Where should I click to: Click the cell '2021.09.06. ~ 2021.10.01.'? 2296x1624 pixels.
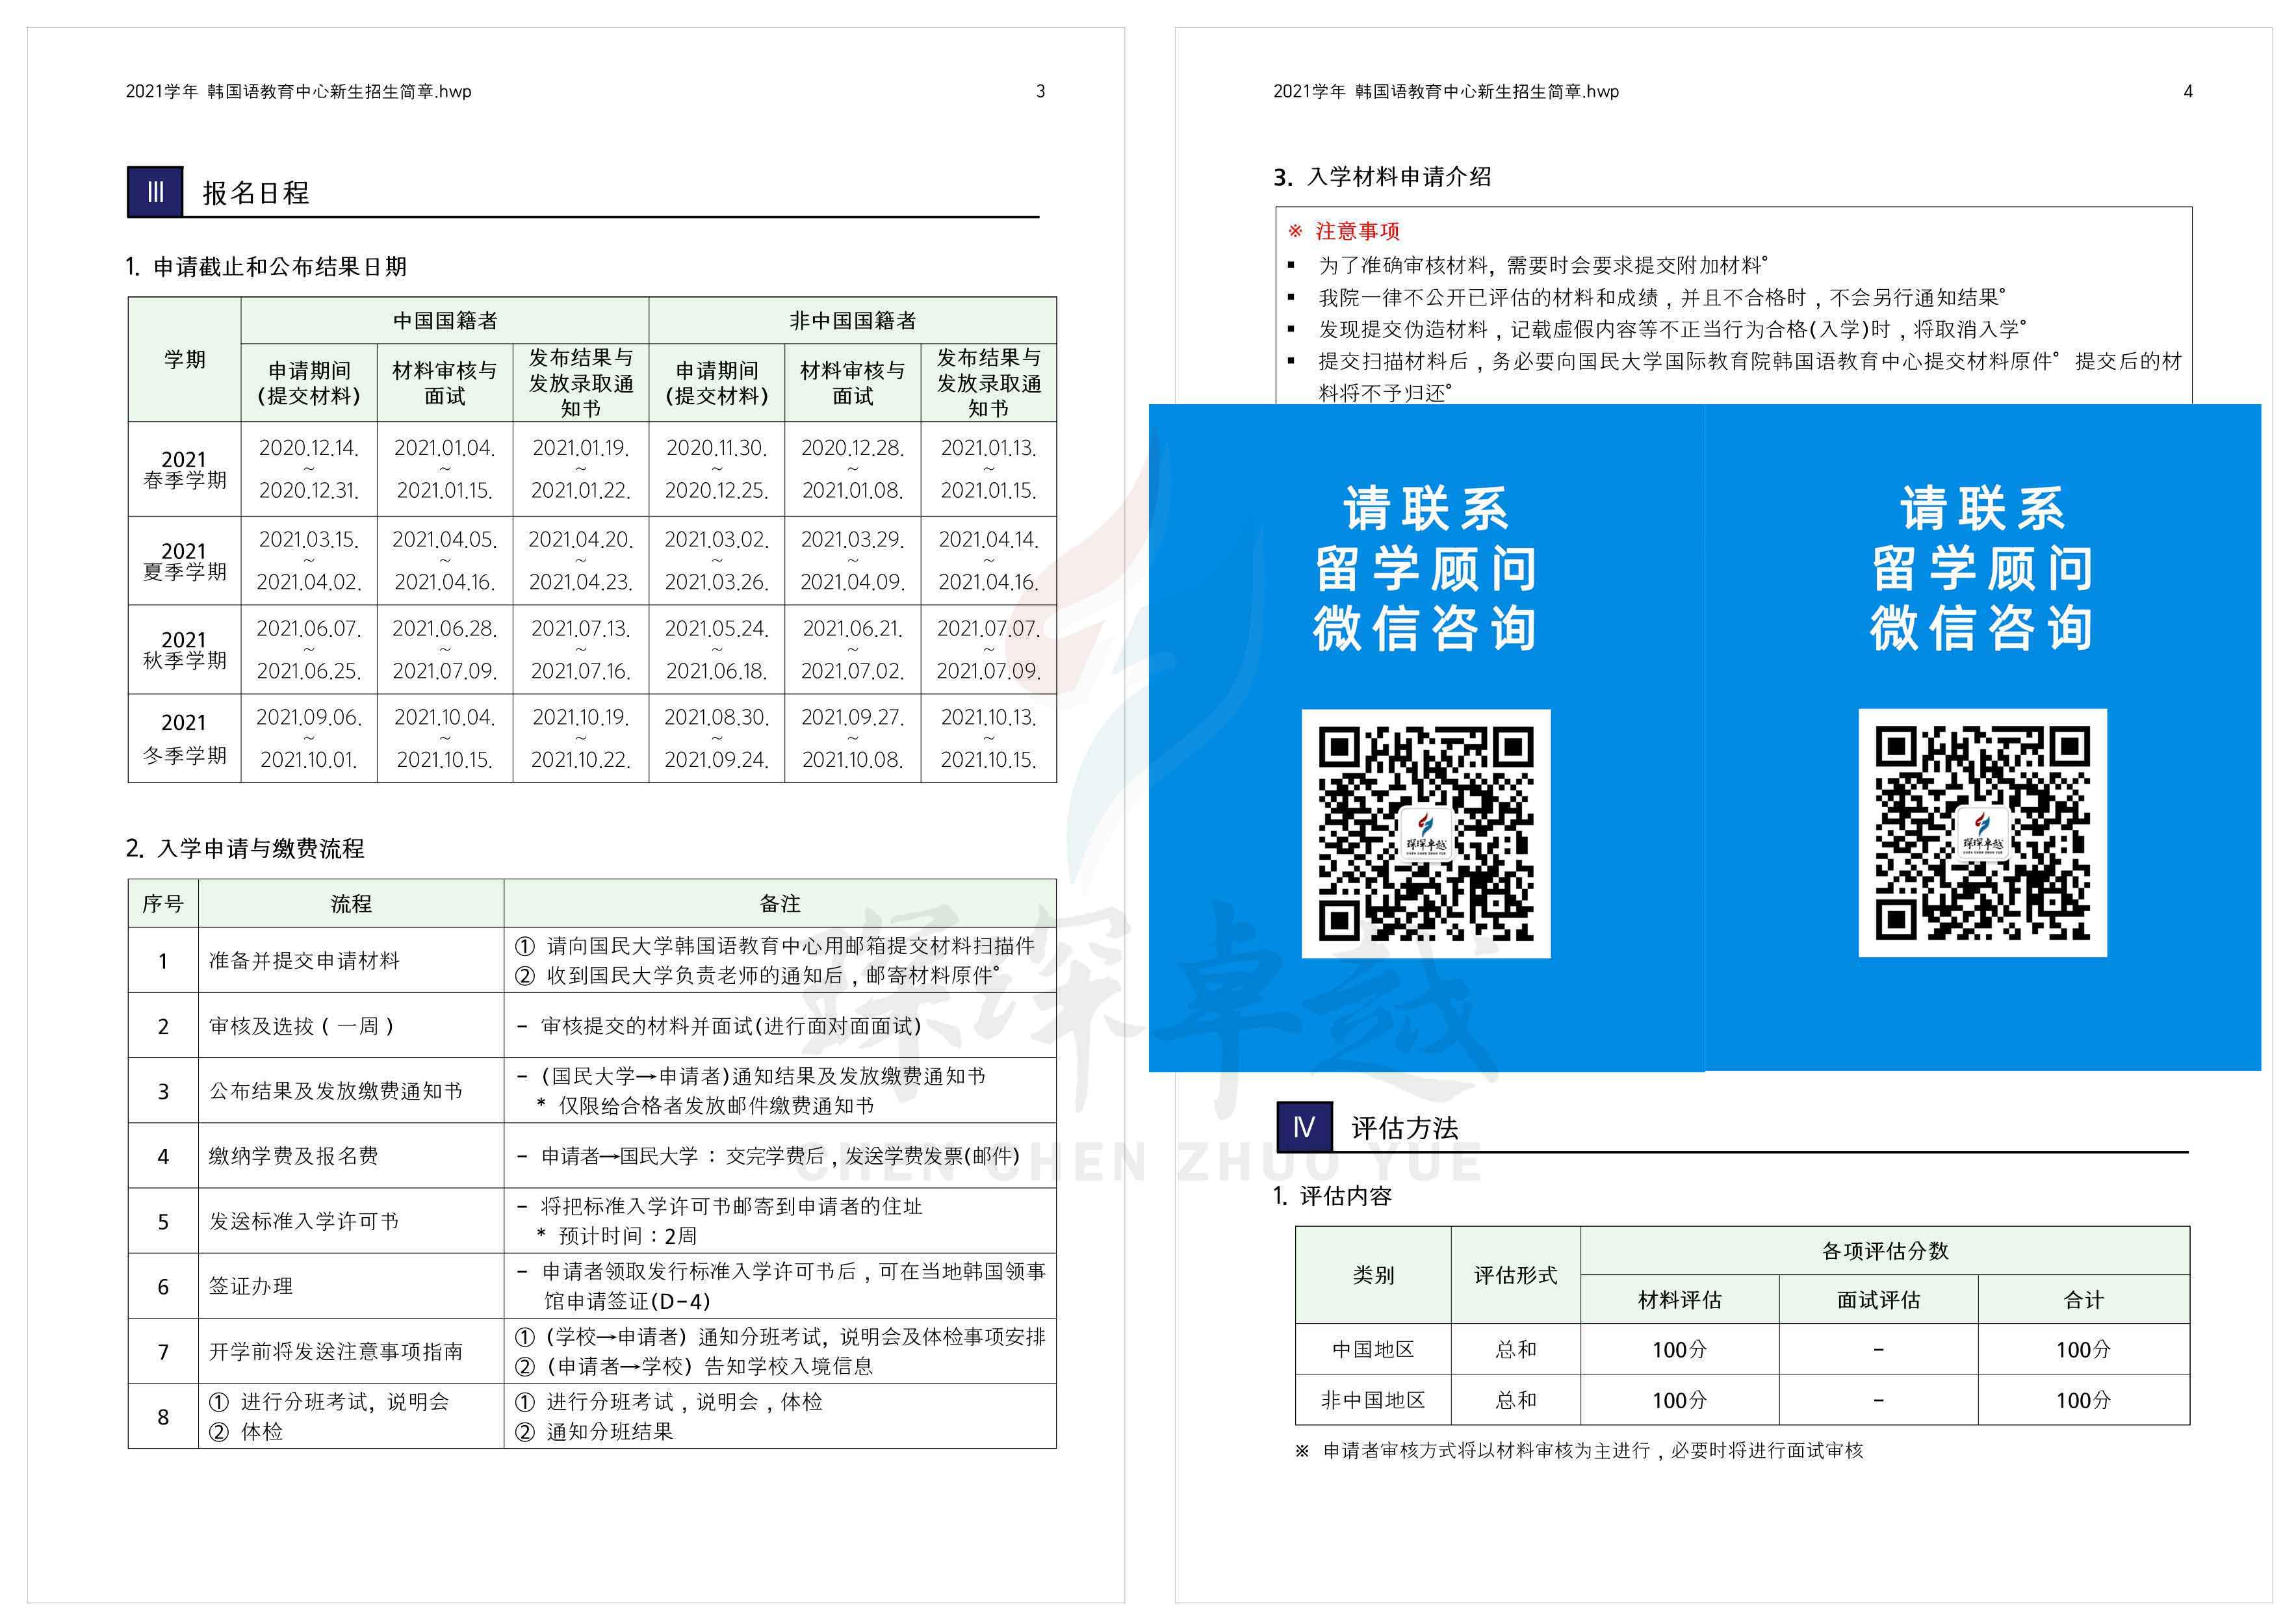pyautogui.click(x=309, y=738)
